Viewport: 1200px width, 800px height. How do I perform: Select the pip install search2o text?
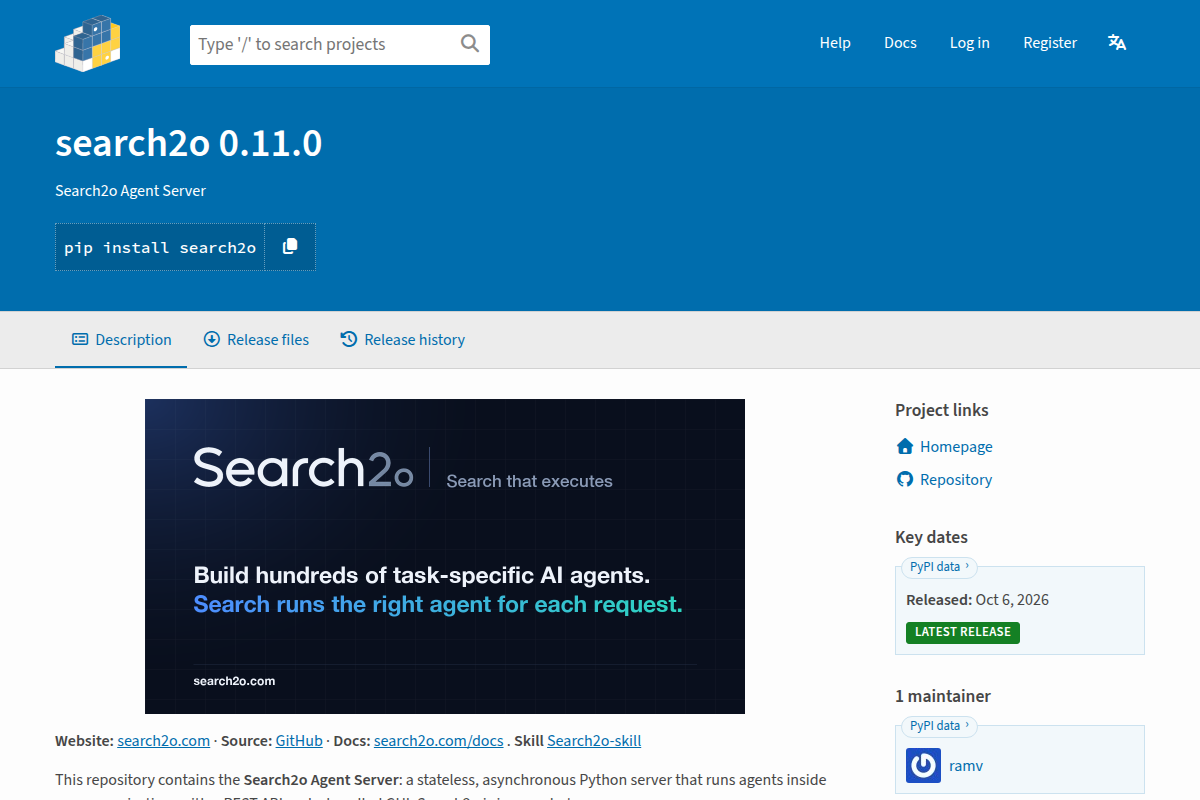(160, 248)
